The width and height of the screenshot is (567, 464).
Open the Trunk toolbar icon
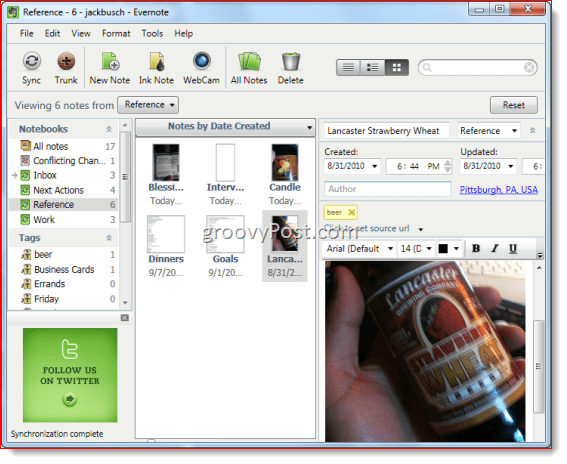[66, 68]
